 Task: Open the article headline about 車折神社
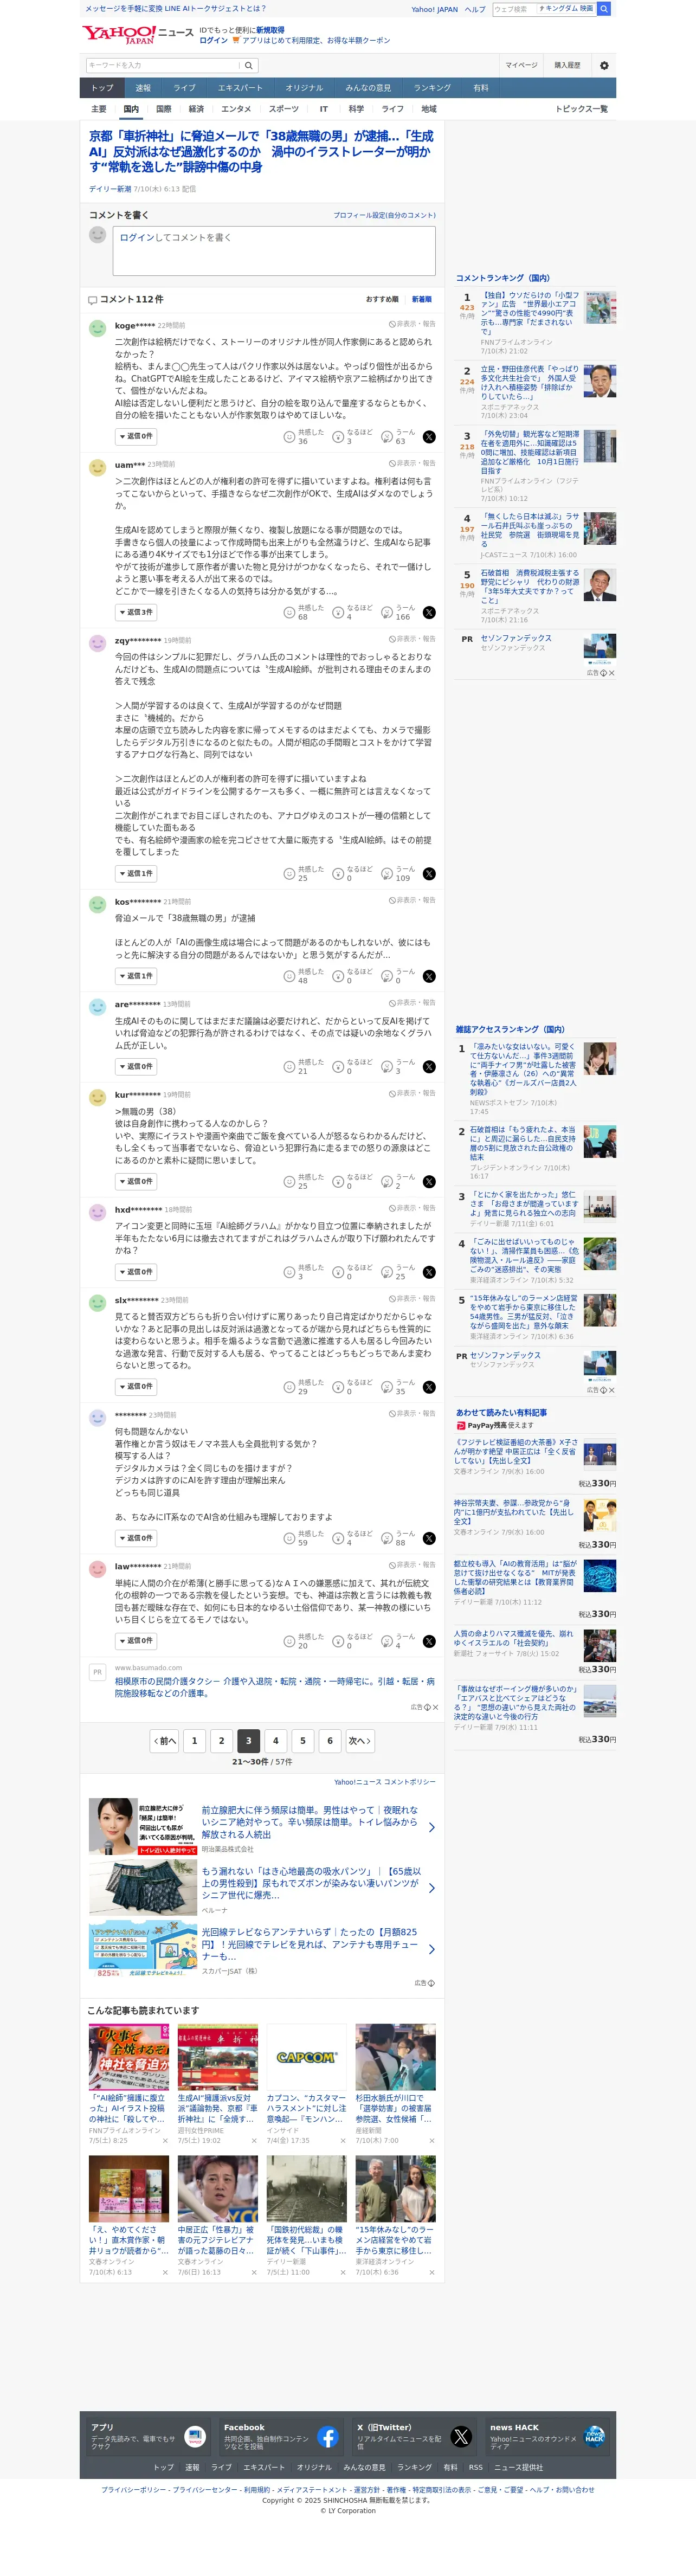click(x=262, y=151)
